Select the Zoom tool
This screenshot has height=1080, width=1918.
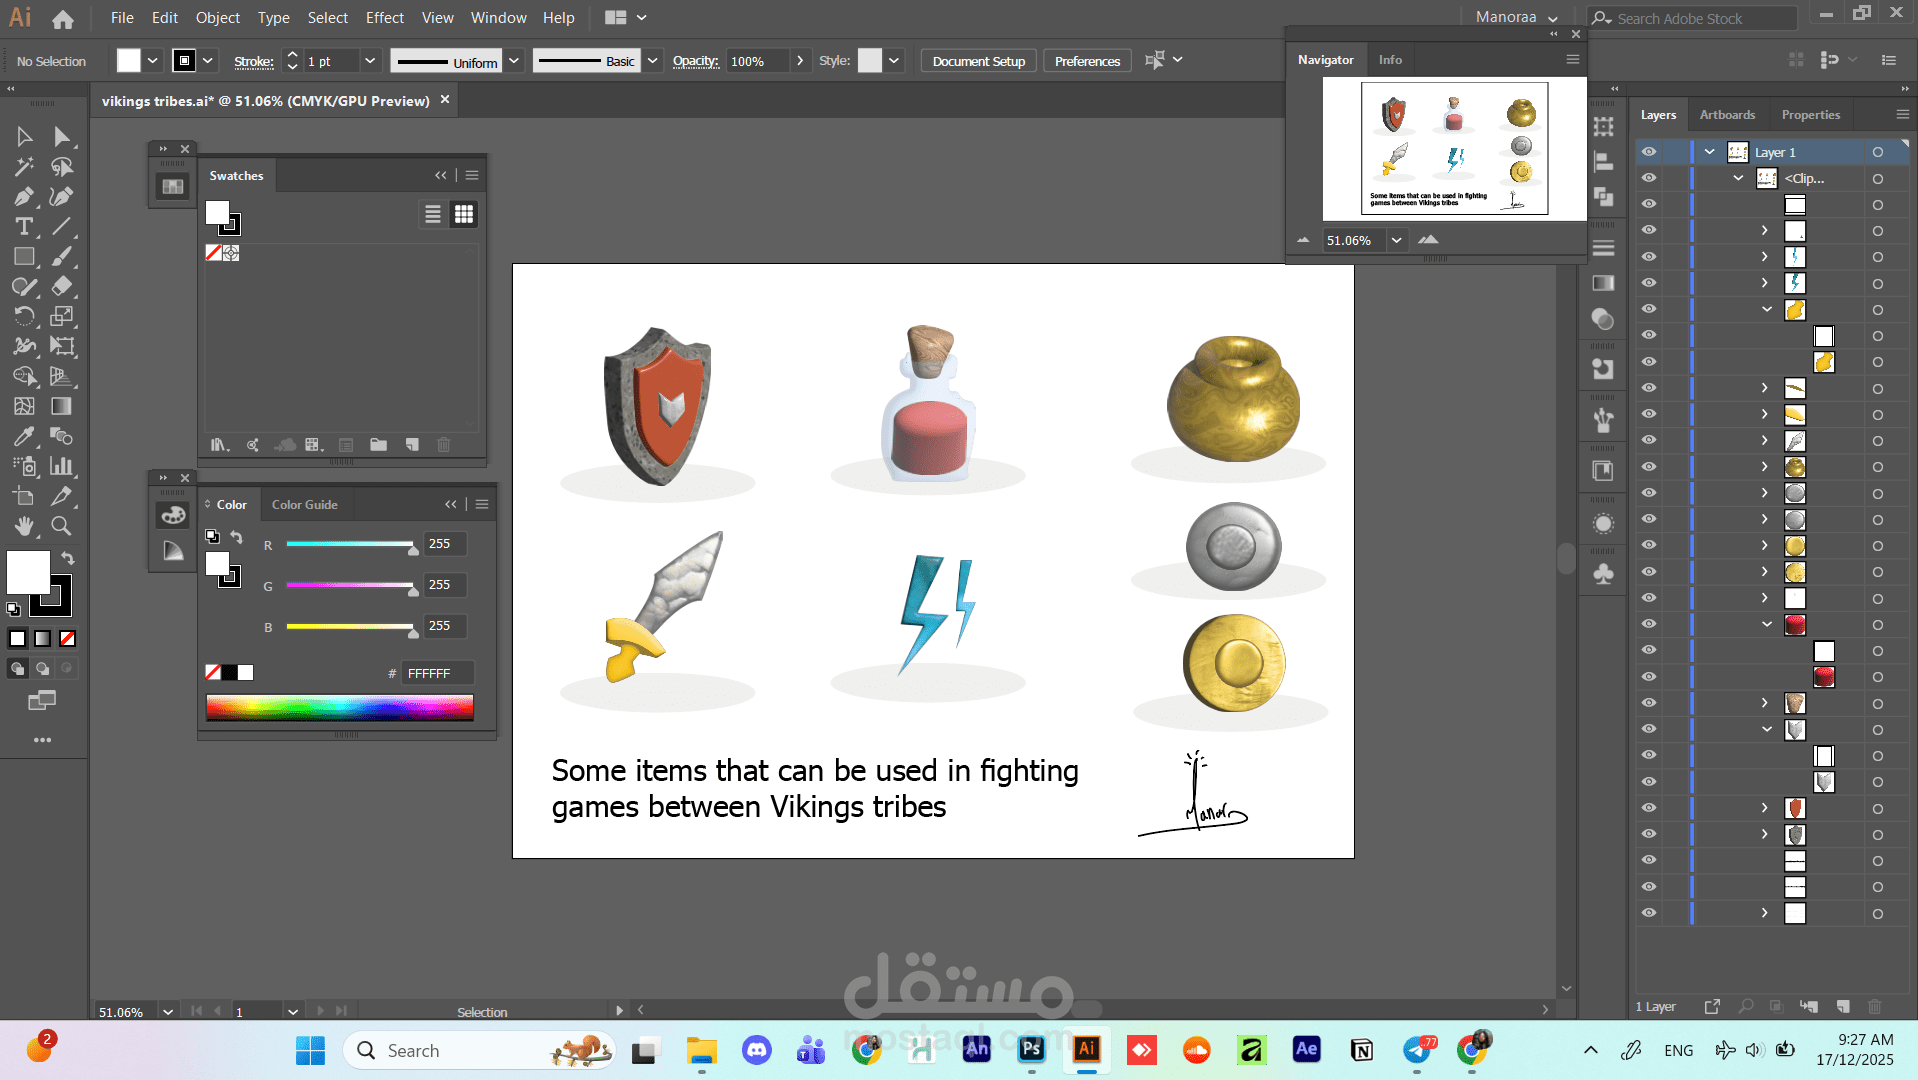62,526
